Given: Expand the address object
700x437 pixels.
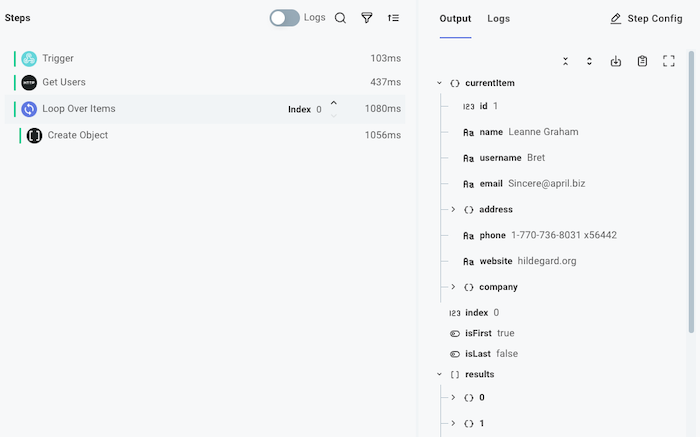Looking at the screenshot, I should pos(453,209).
